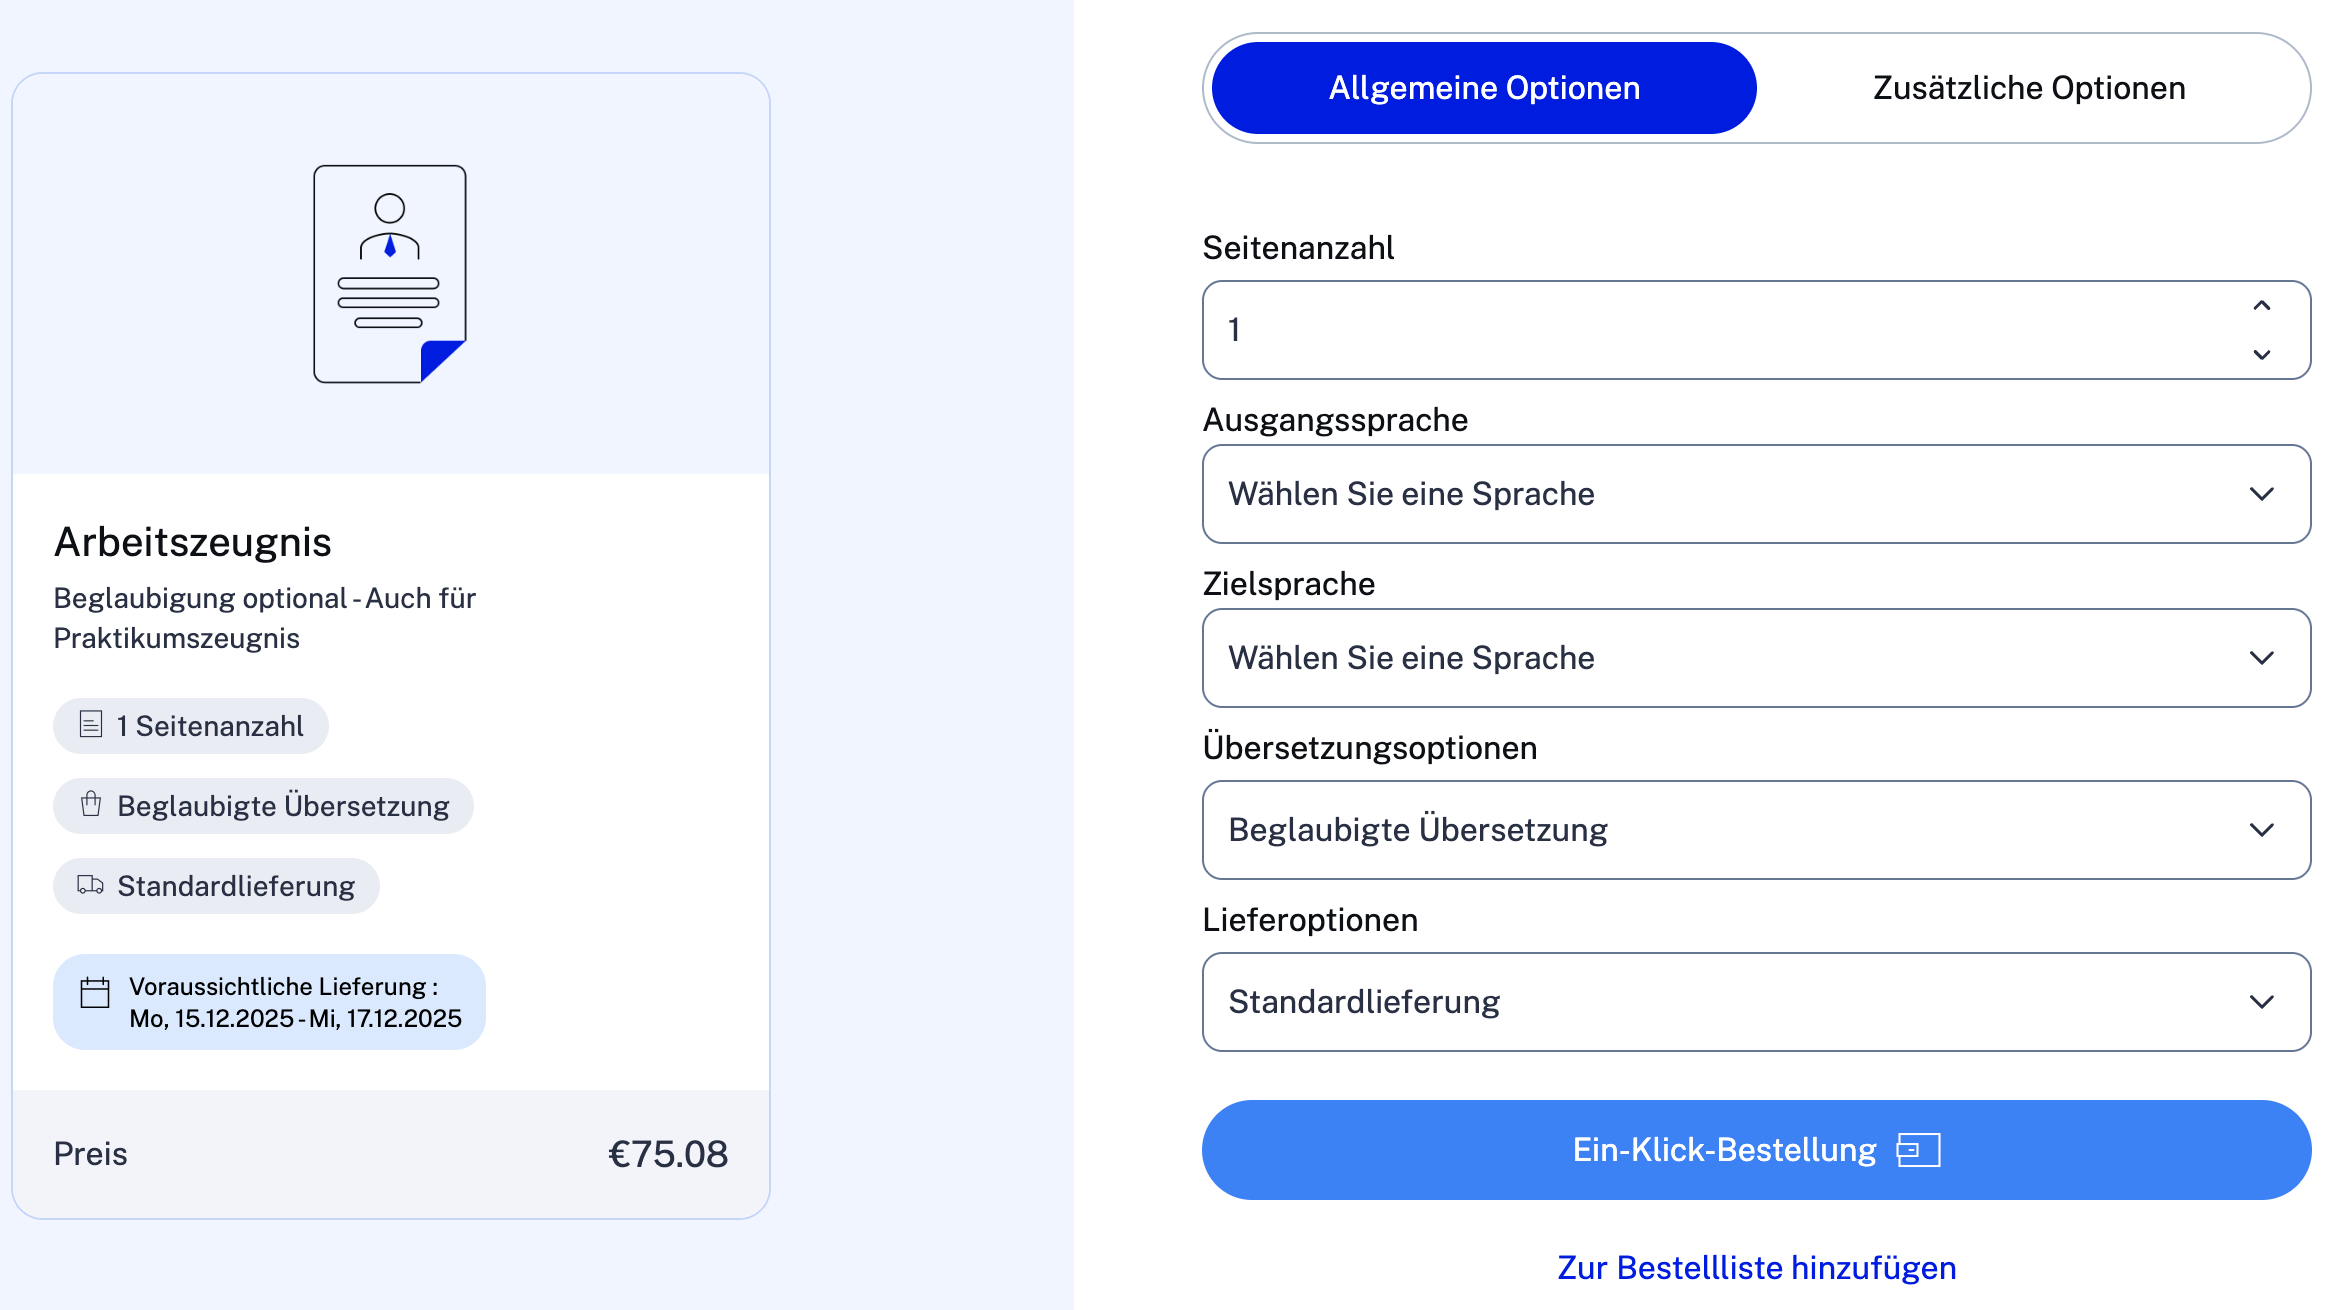Image resolution: width=2329 pixels, height=1310 pixels.
Task: Decrease Seitenanzahl with the down arrow
Action: coord(2263,355)
